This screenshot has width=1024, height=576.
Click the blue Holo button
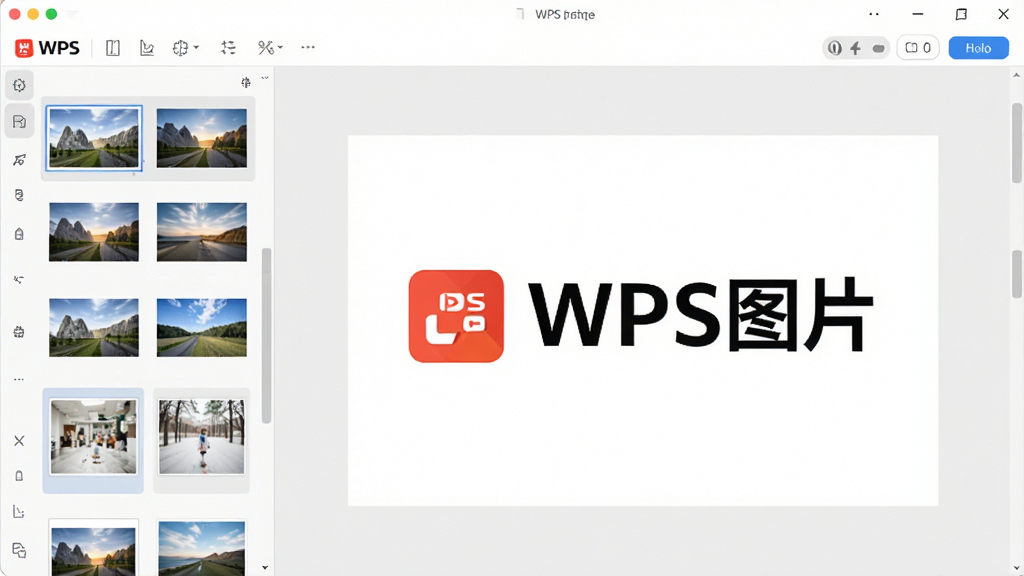tap(978, 48)
